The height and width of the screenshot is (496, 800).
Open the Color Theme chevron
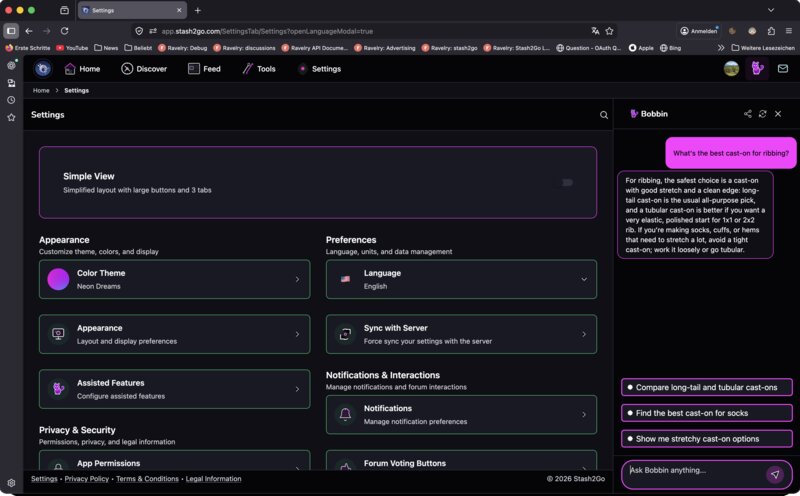(x=297, y=280)
